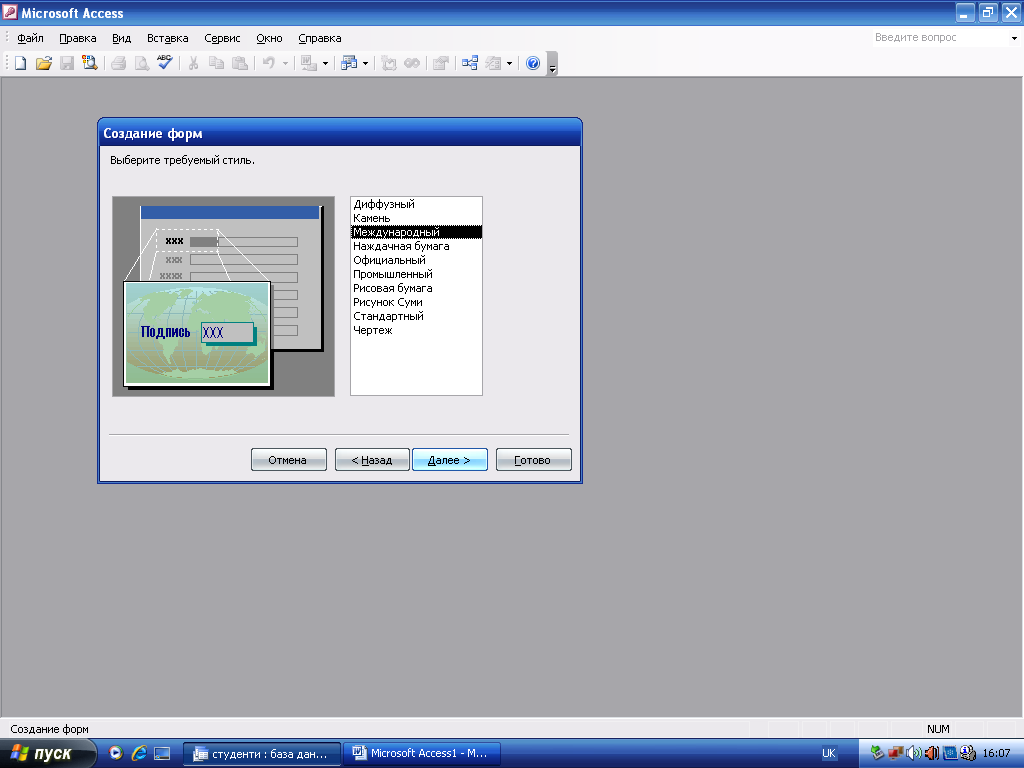This screenshot has height=768, width=1024.
Task: Click the Введите вопрос input field
Action: (939, 38)
